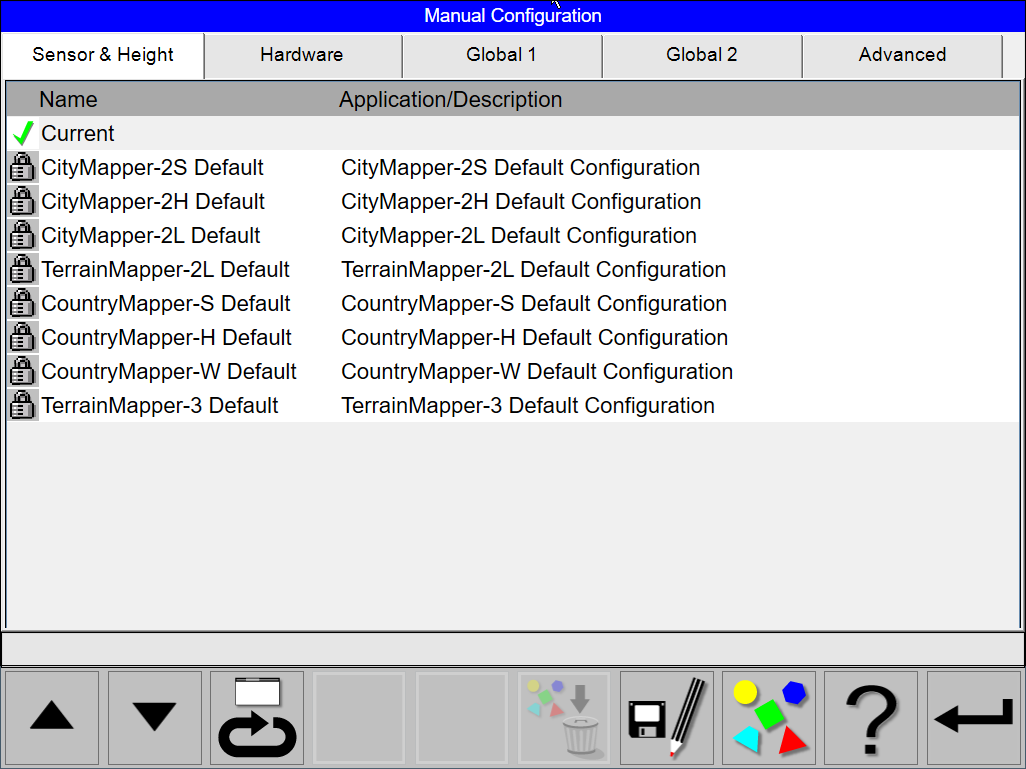Open Help via the question mark icon
Viewport: 1026px width, 769px height.
(870, 718)
